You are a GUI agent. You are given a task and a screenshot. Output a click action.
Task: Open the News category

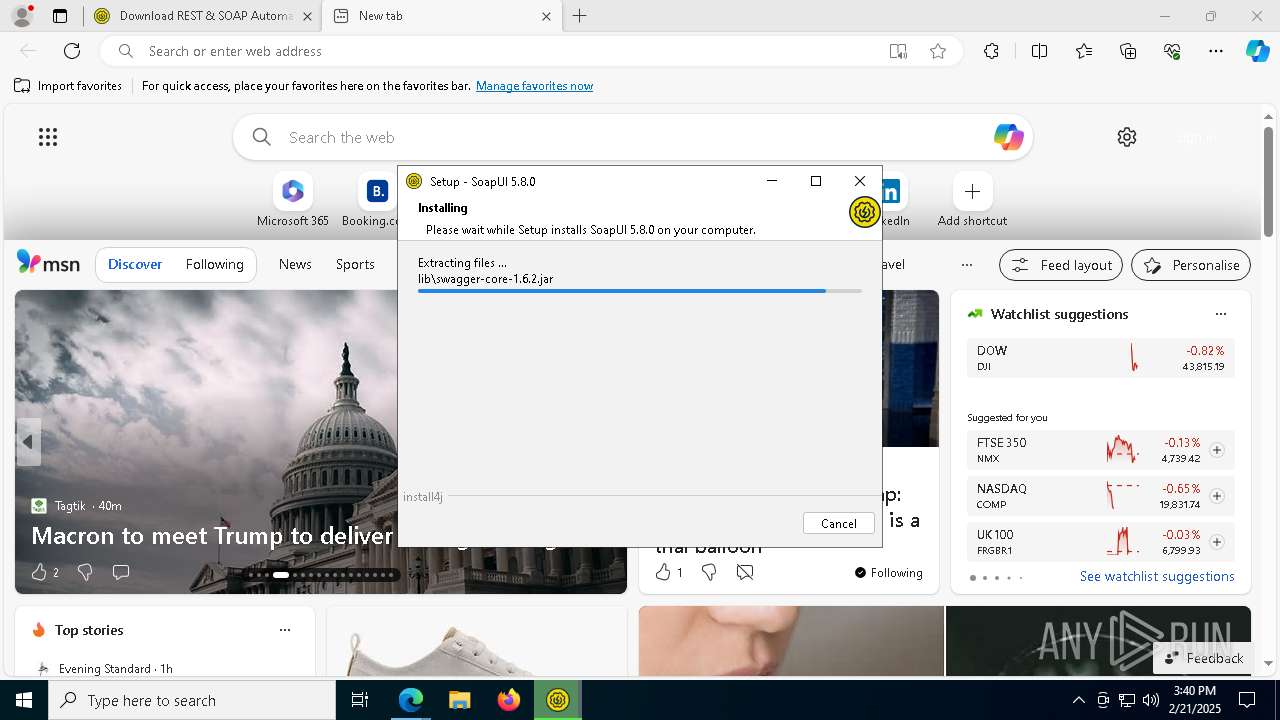[x=295, y=264]
